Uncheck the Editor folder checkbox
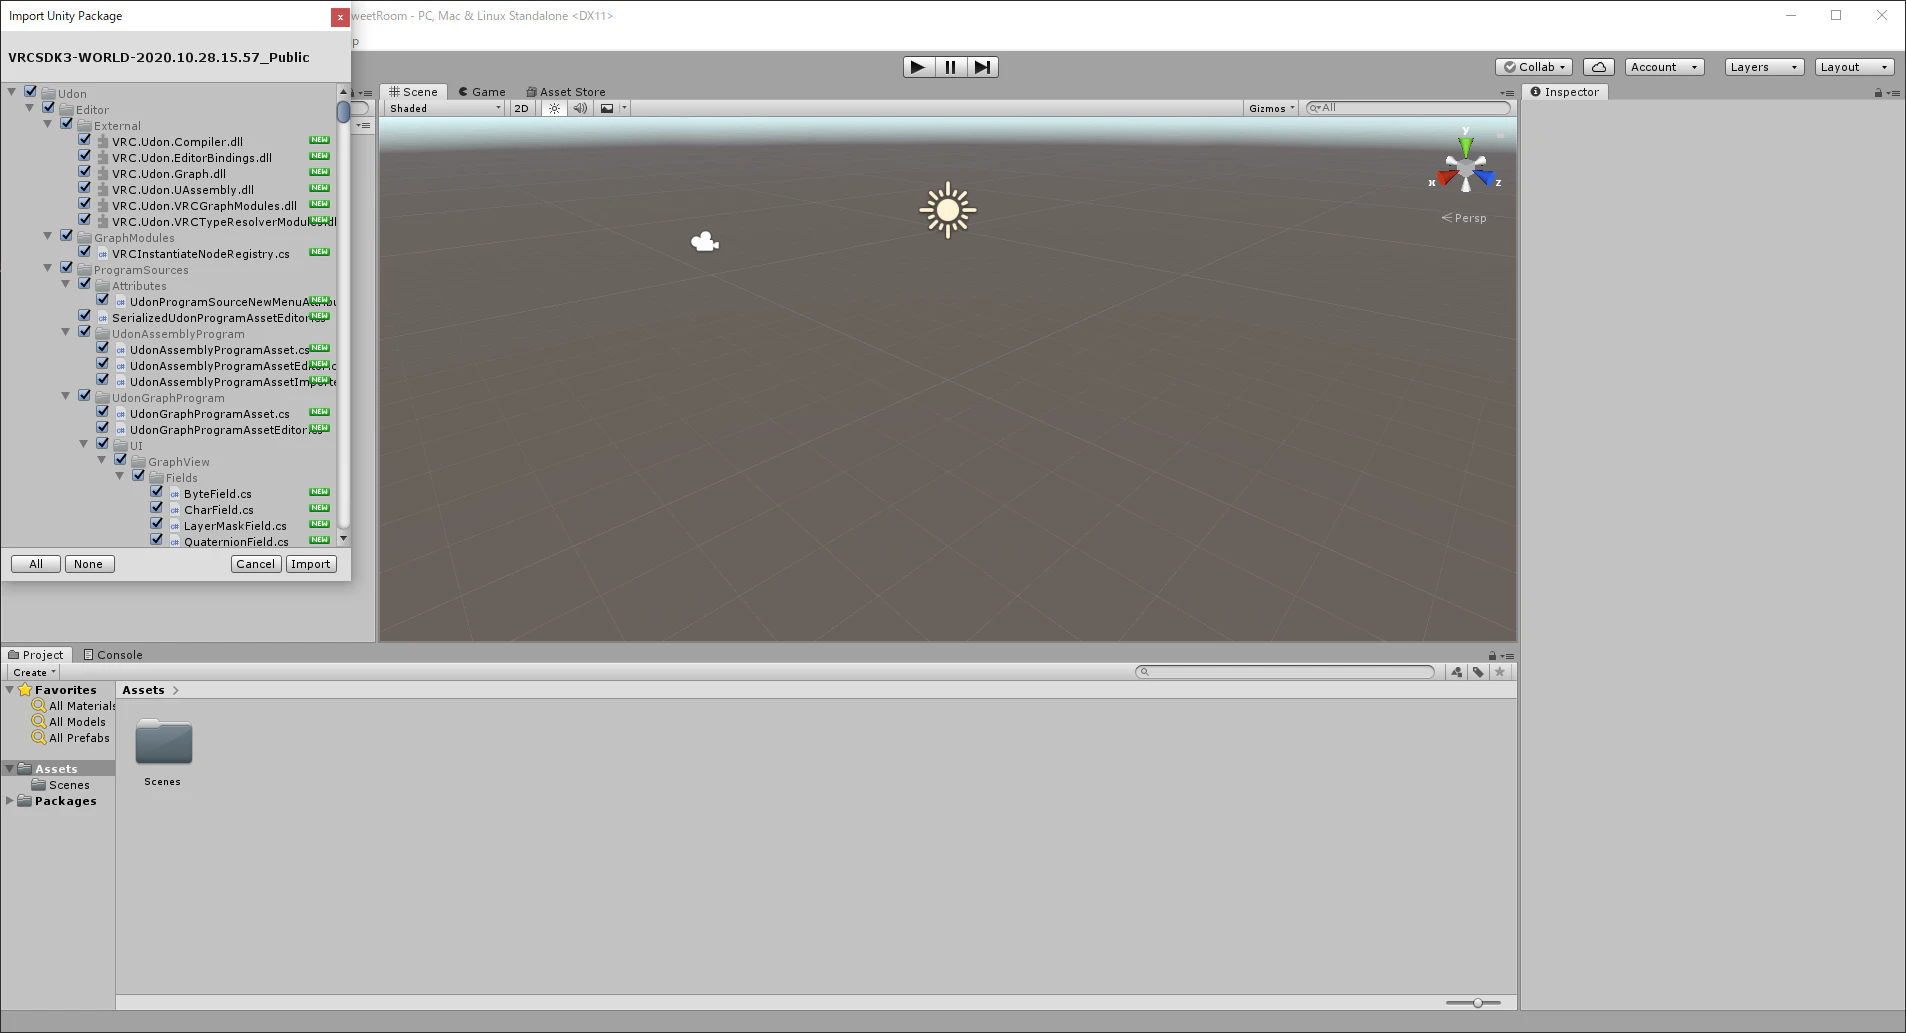Screen dimensions: 1906x1033 point(48,108)
